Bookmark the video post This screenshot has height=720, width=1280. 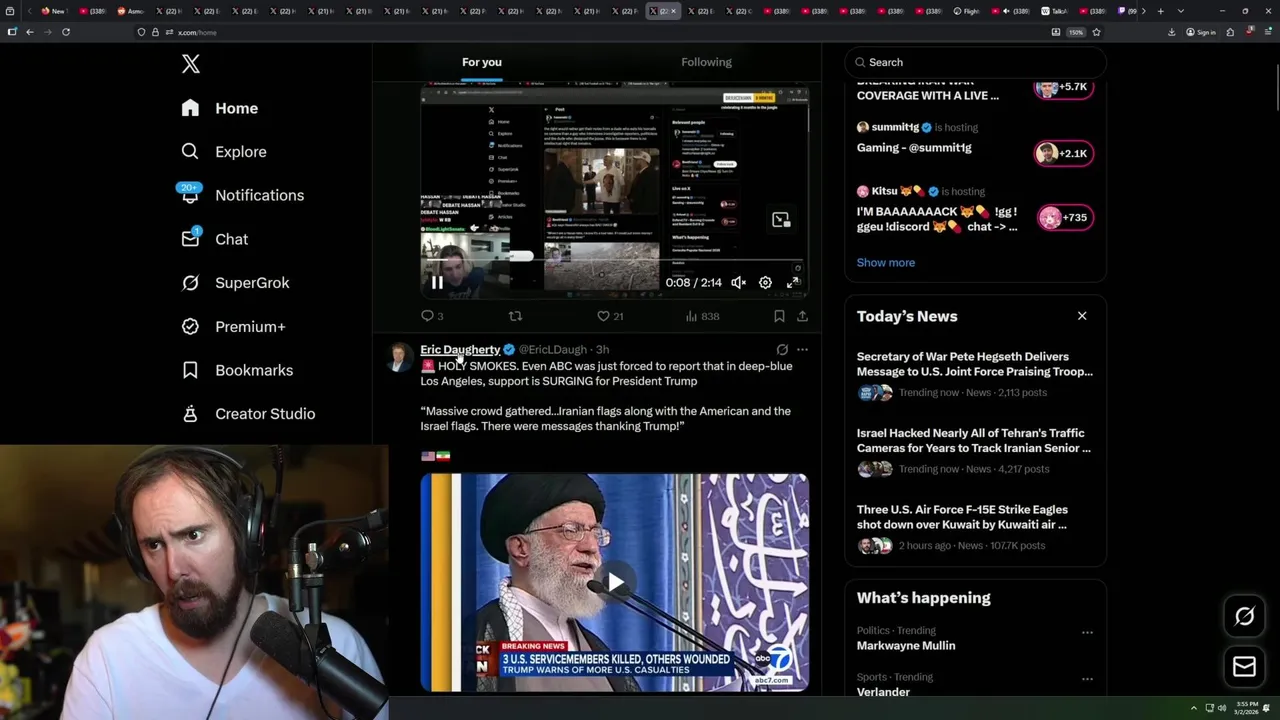click(x=779, y=316)
